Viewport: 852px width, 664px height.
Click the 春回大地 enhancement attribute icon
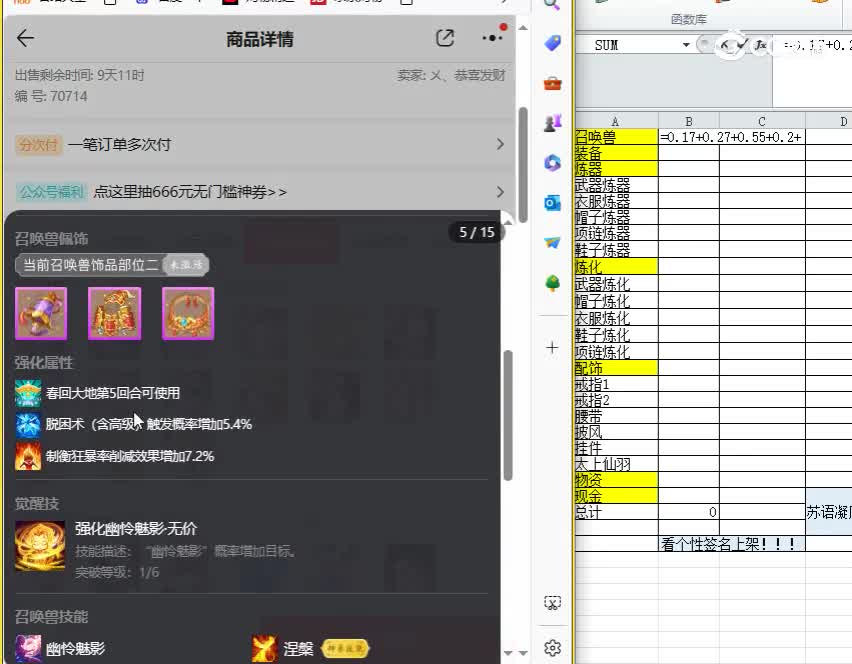click(27, 393)
